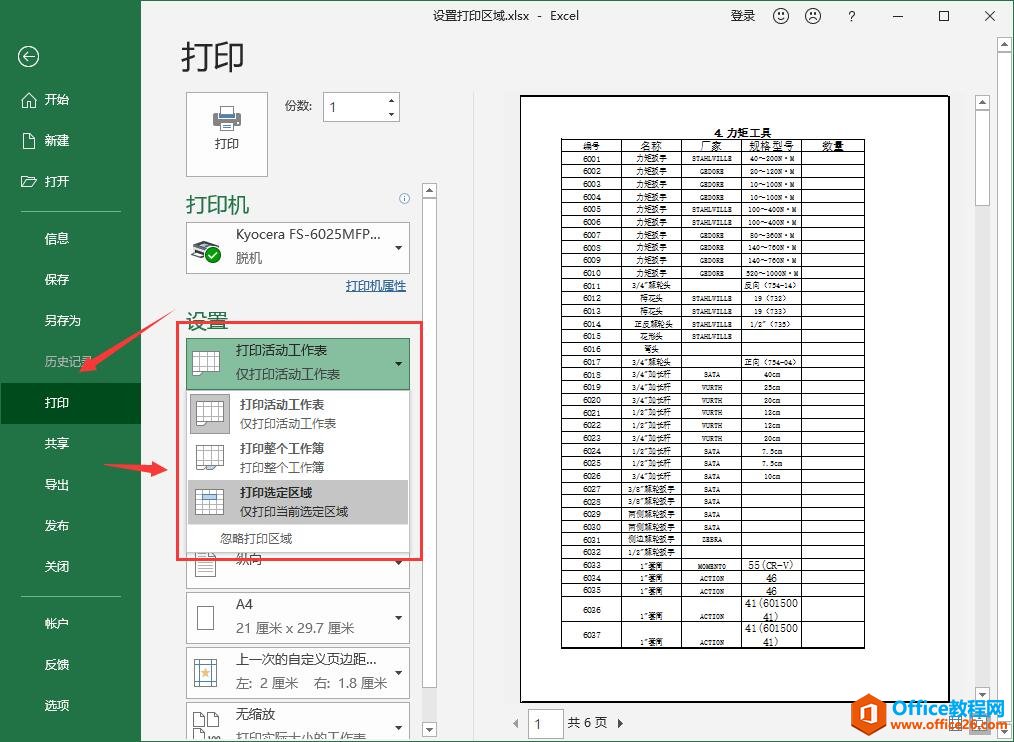Click the Kyocera printer status icon
This screenshot has height=742, width=1014.
click(x=206, y=250)
